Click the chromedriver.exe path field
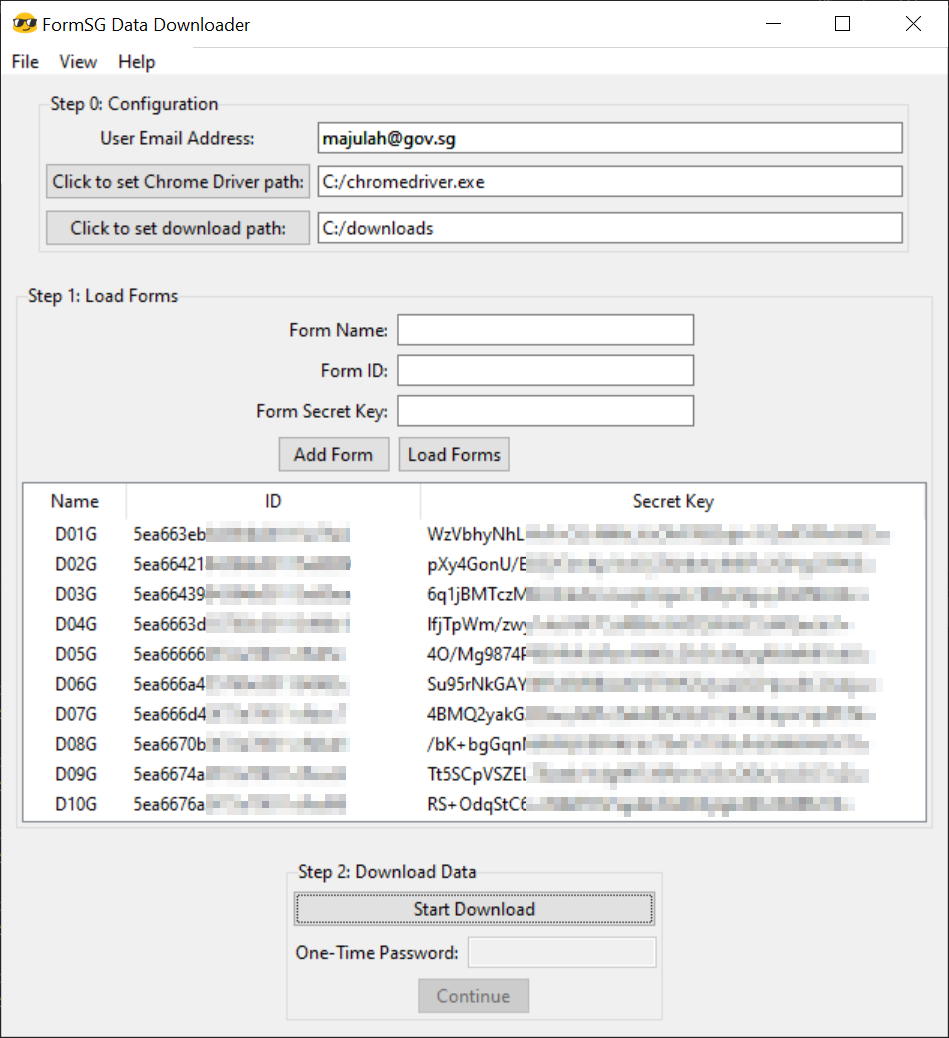The image size is (949, 1038). pyautogui.click(x=610, y=181)
